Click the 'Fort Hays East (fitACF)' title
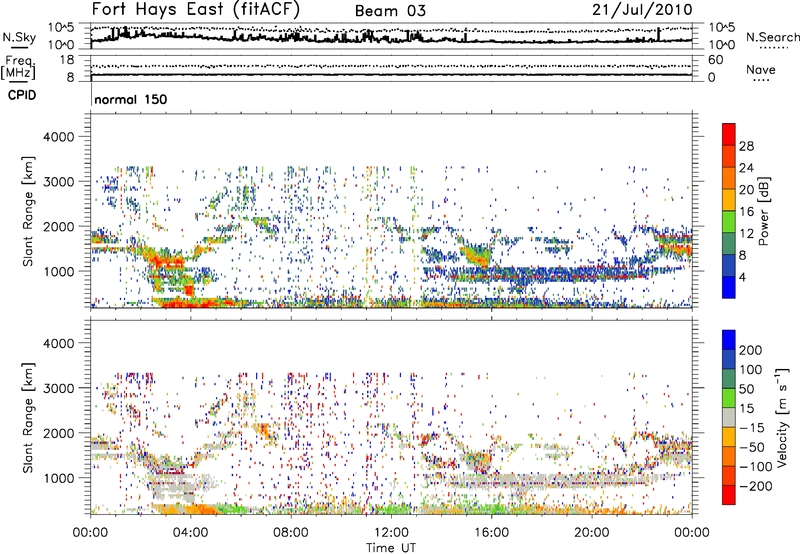Viewport: 800px width, 554px height. (x=196, y=10)
